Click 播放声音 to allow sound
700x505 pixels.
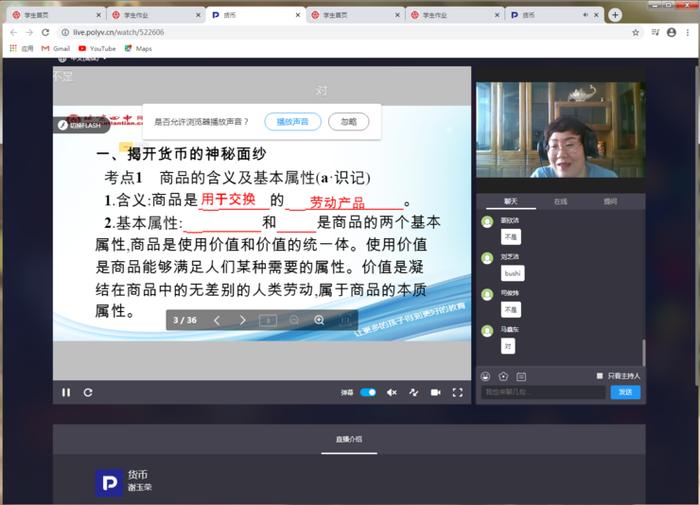(x=292, y=121)
